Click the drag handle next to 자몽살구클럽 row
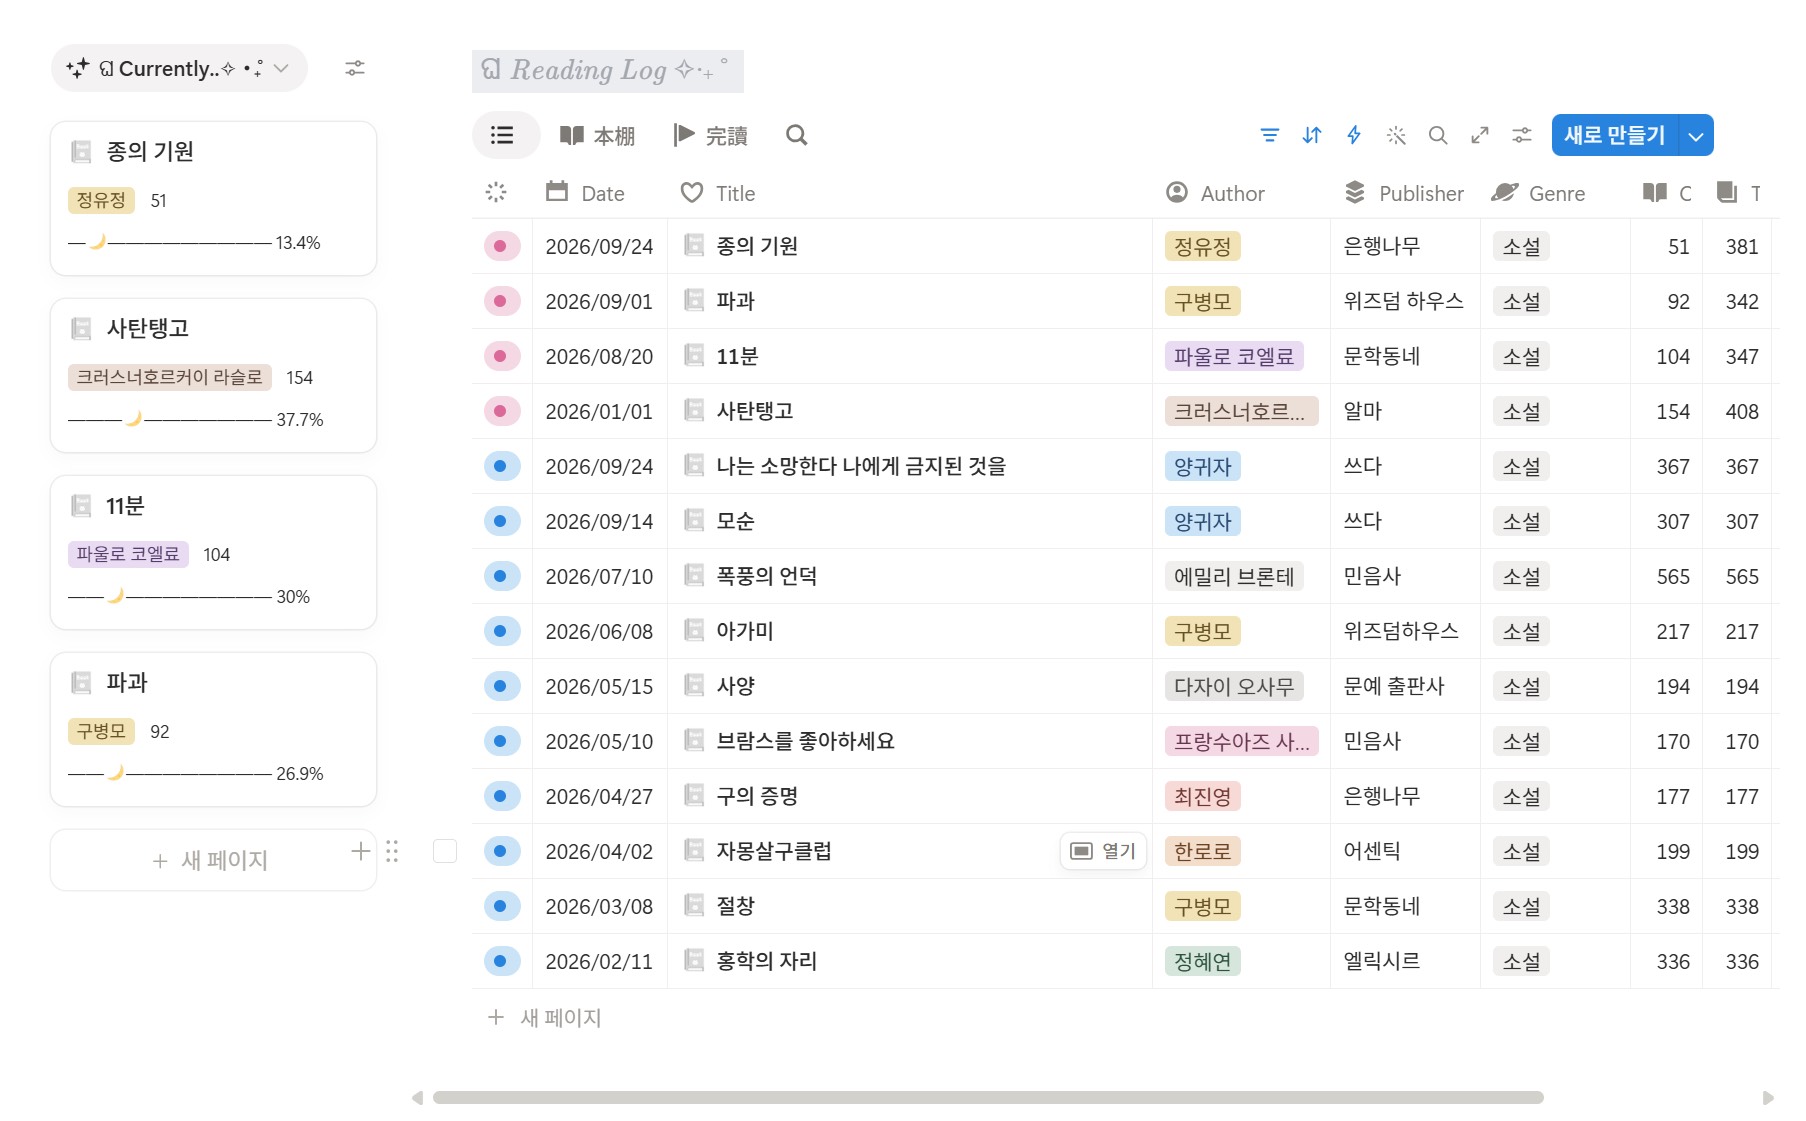This screenshot has width=1806, height=1121. click(x=392, y=851)
